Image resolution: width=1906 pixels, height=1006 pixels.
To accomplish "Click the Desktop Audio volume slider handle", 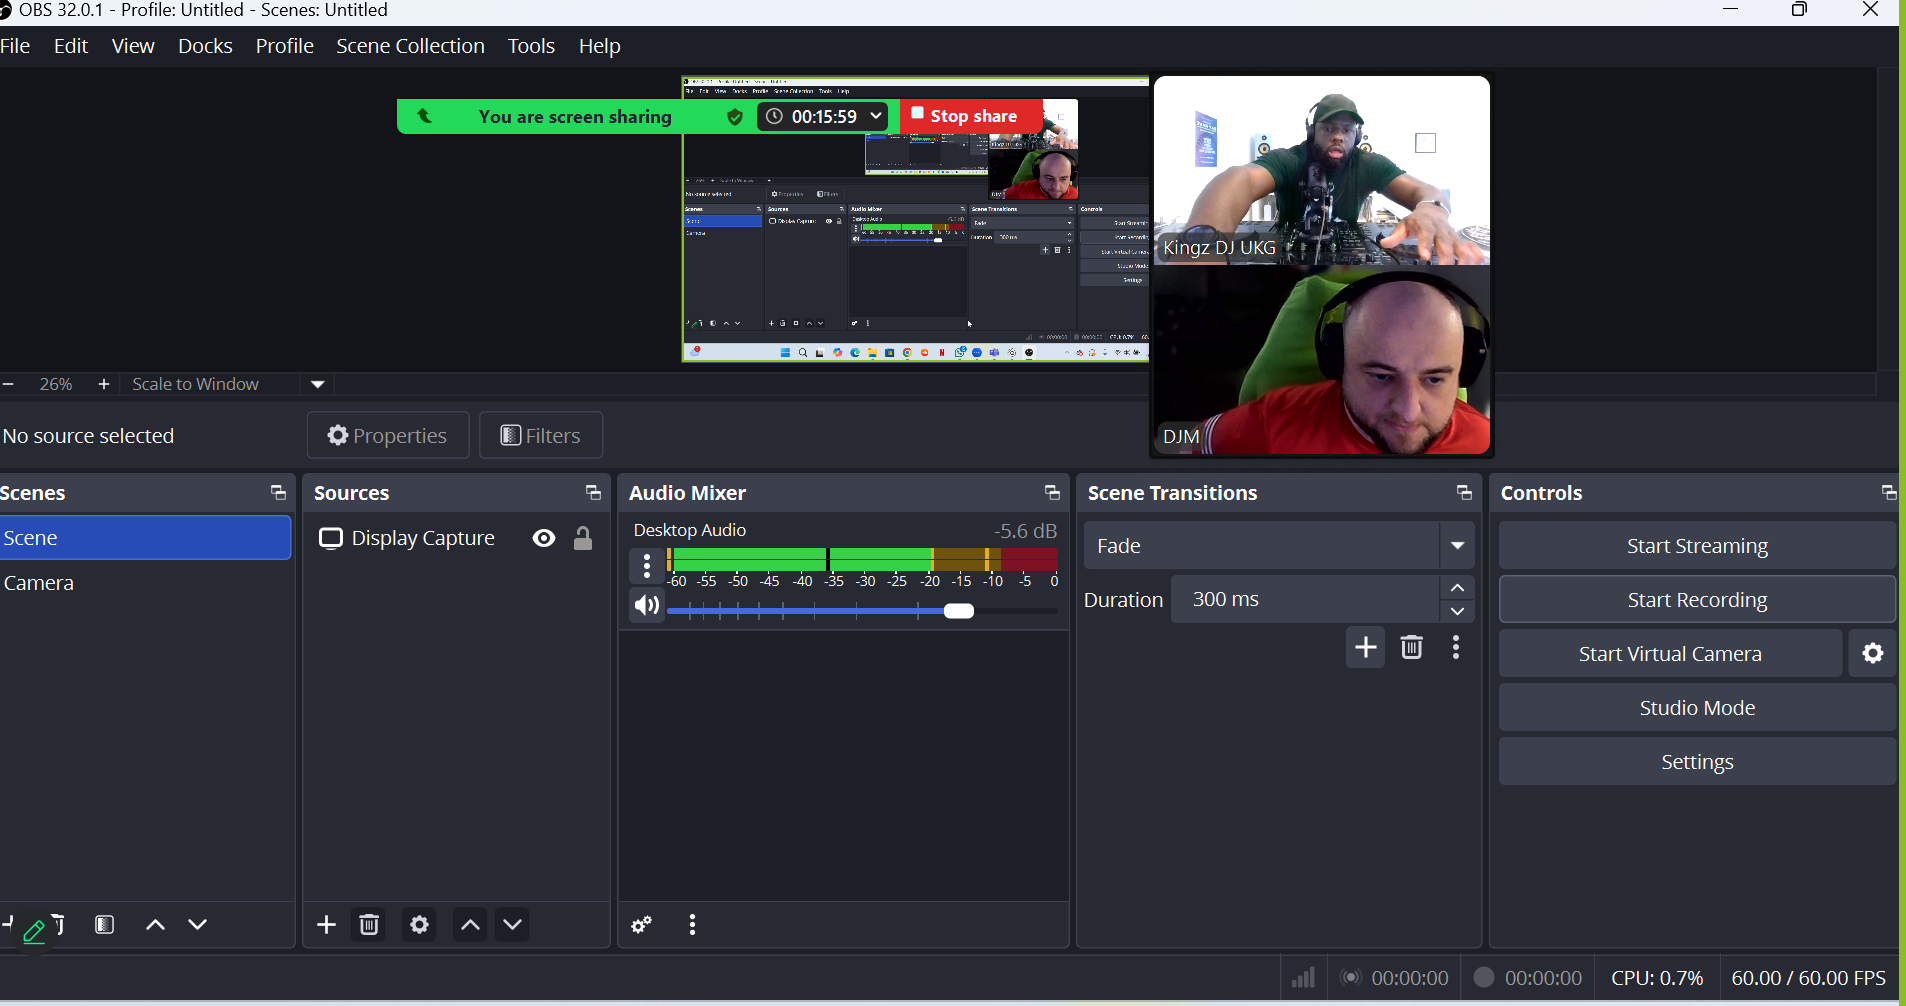I will point(958,611).
